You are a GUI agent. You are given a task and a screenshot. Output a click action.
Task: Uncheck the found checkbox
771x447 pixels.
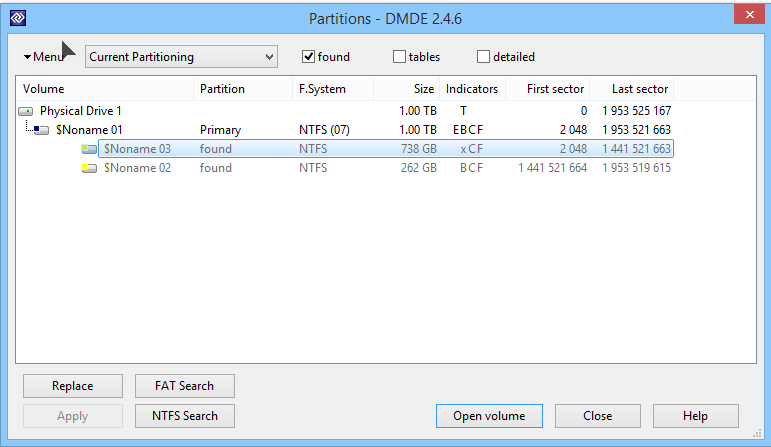pos(308,57)
